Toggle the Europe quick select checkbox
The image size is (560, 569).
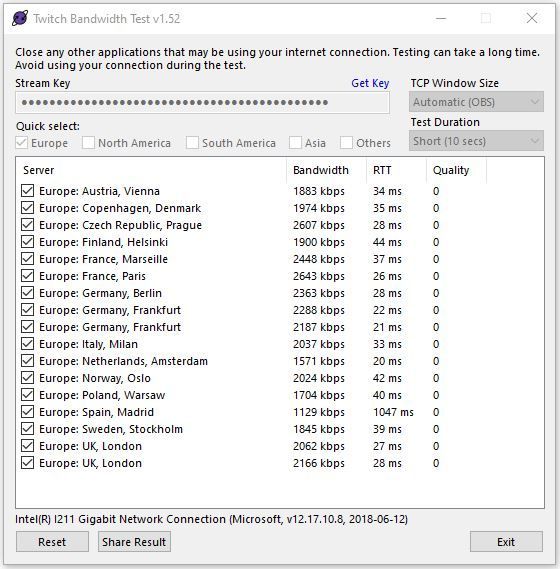pyautogui.click(x=22, y=143)
